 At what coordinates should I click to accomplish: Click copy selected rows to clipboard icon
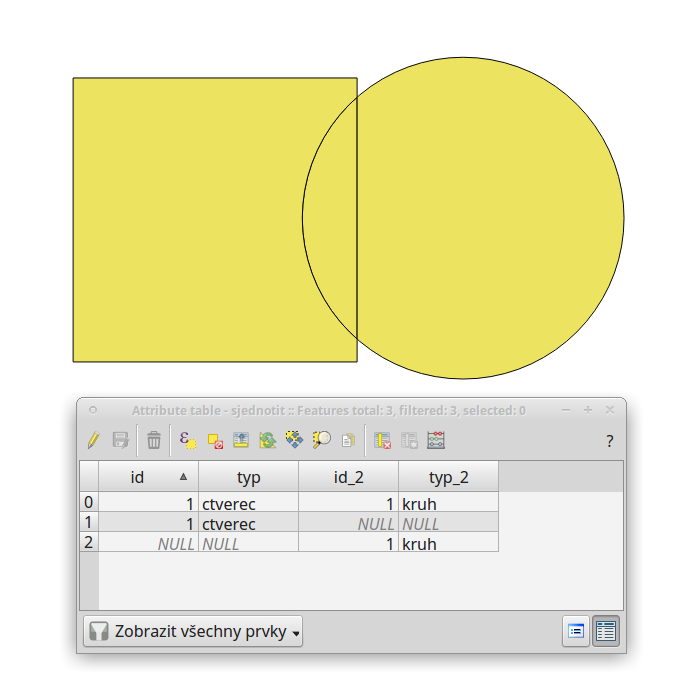click(x=348, y=441)
